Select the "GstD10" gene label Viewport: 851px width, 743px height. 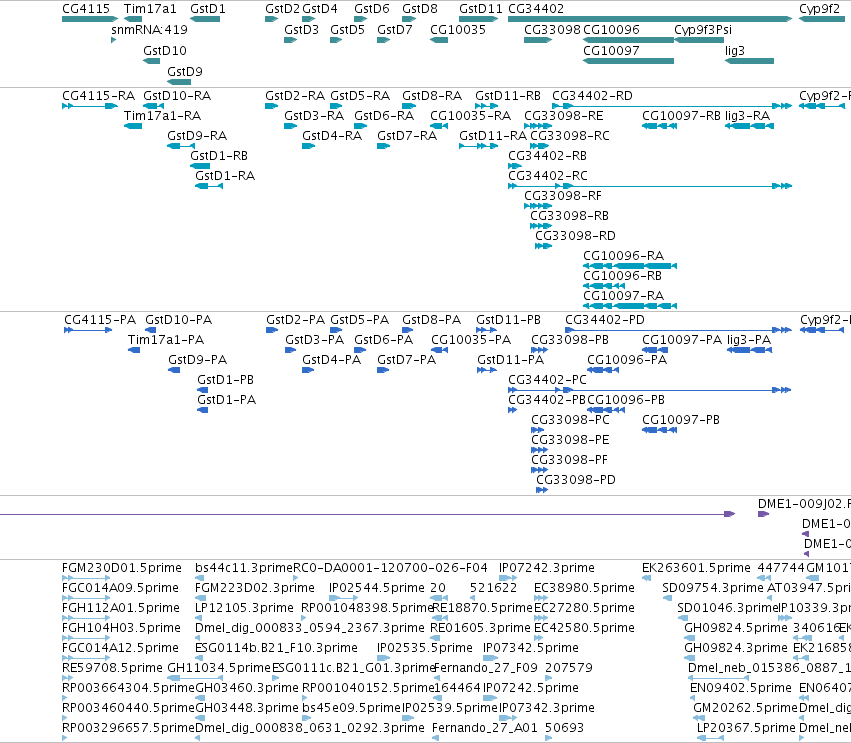pos(165,50)
